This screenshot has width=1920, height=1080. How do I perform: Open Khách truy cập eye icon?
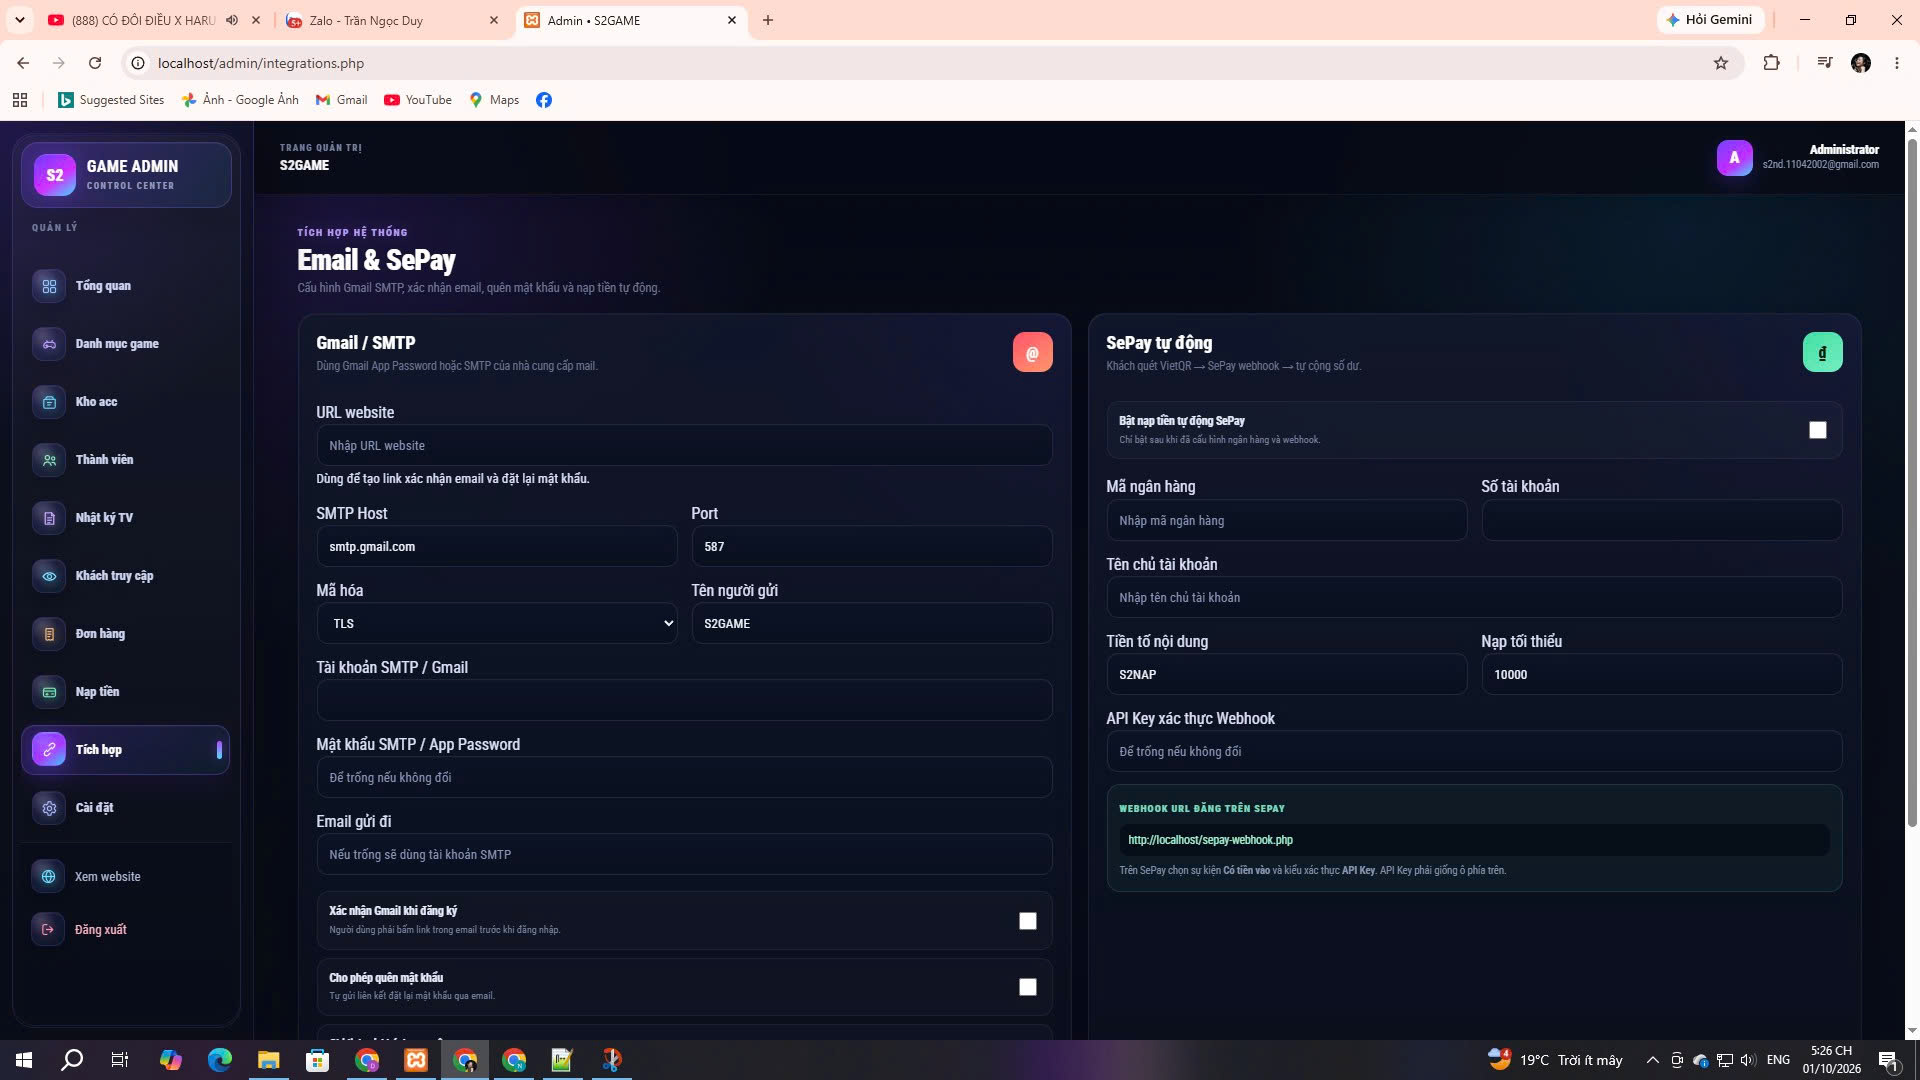49,576
